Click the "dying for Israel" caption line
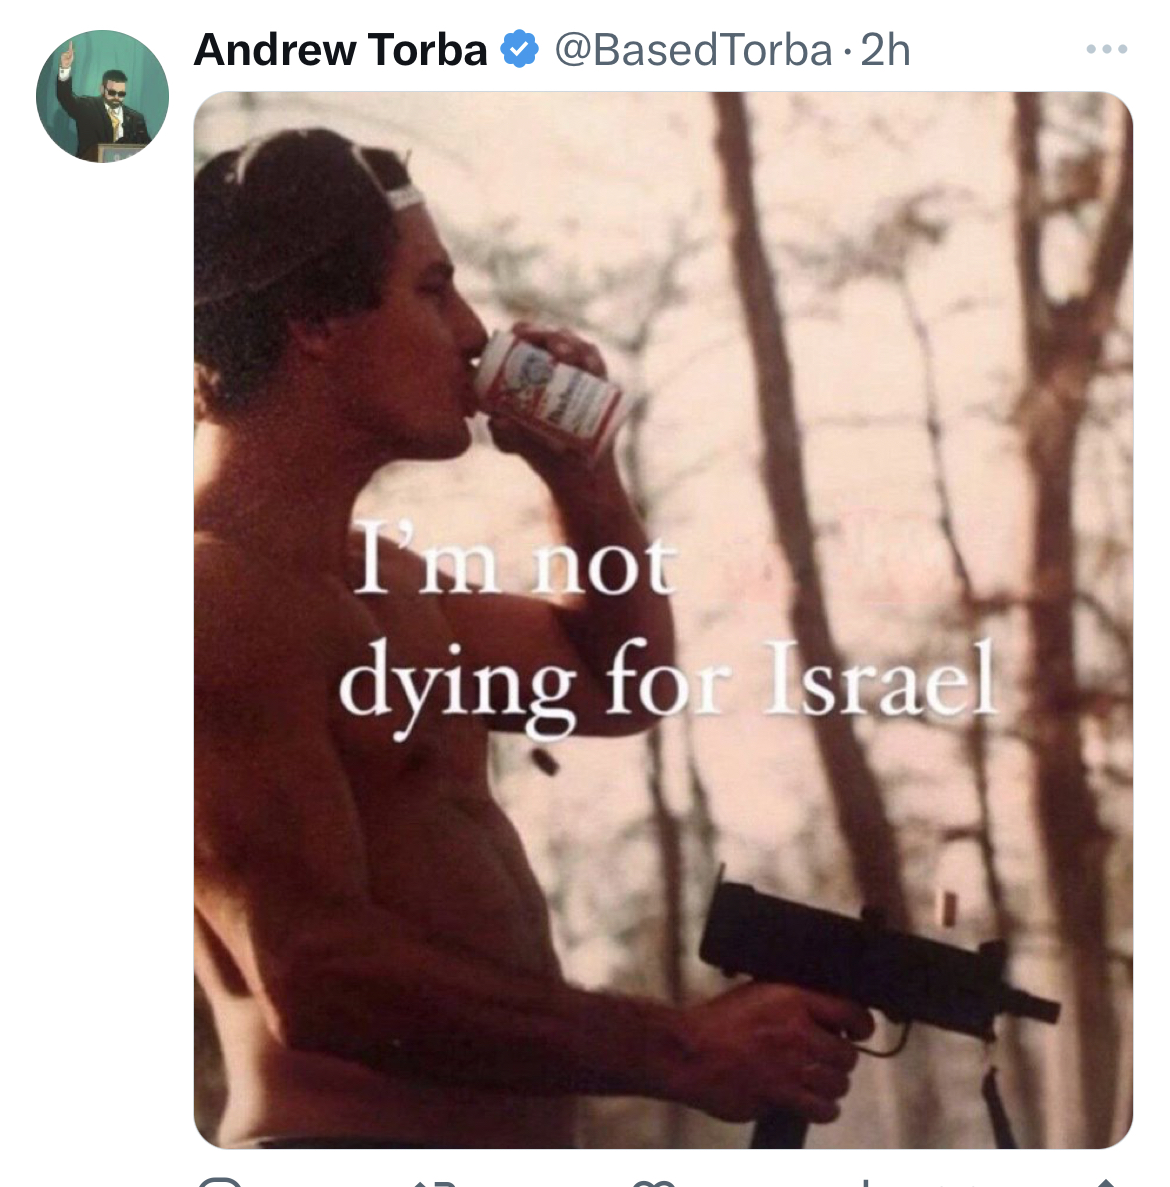1170x1187 pixels. point(667,683)
